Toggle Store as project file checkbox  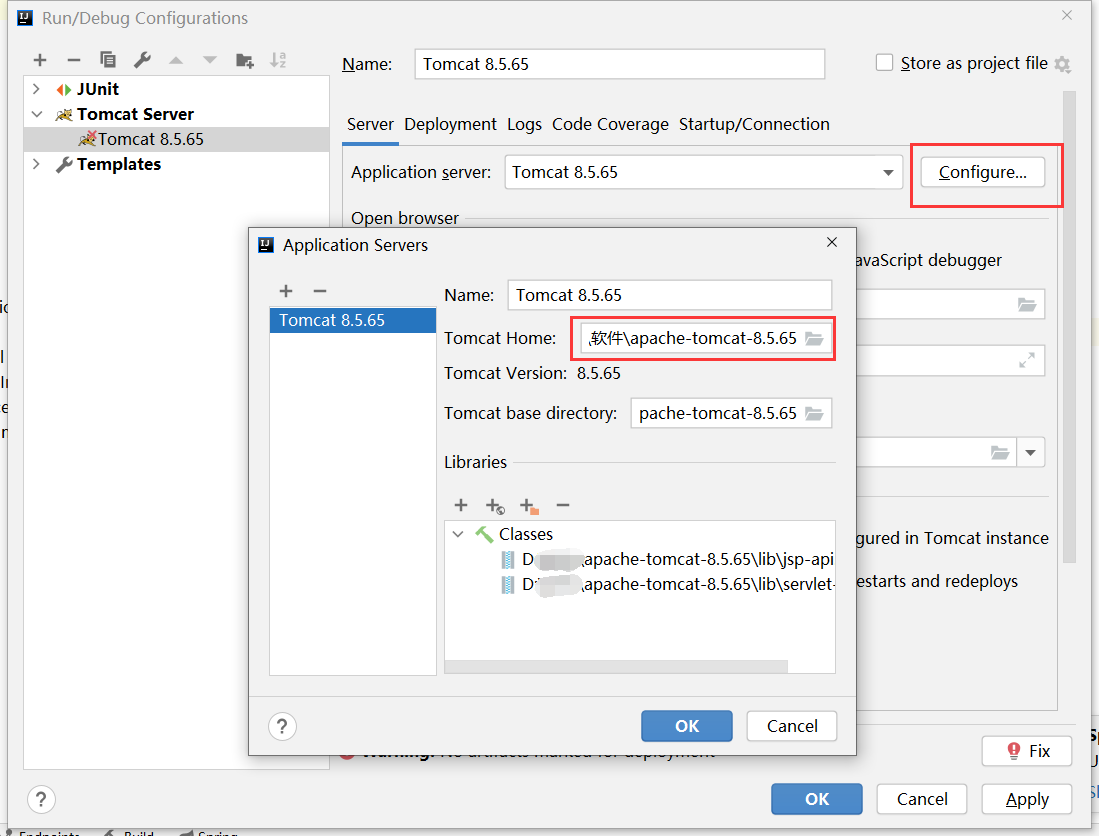[x=885, y=63]
